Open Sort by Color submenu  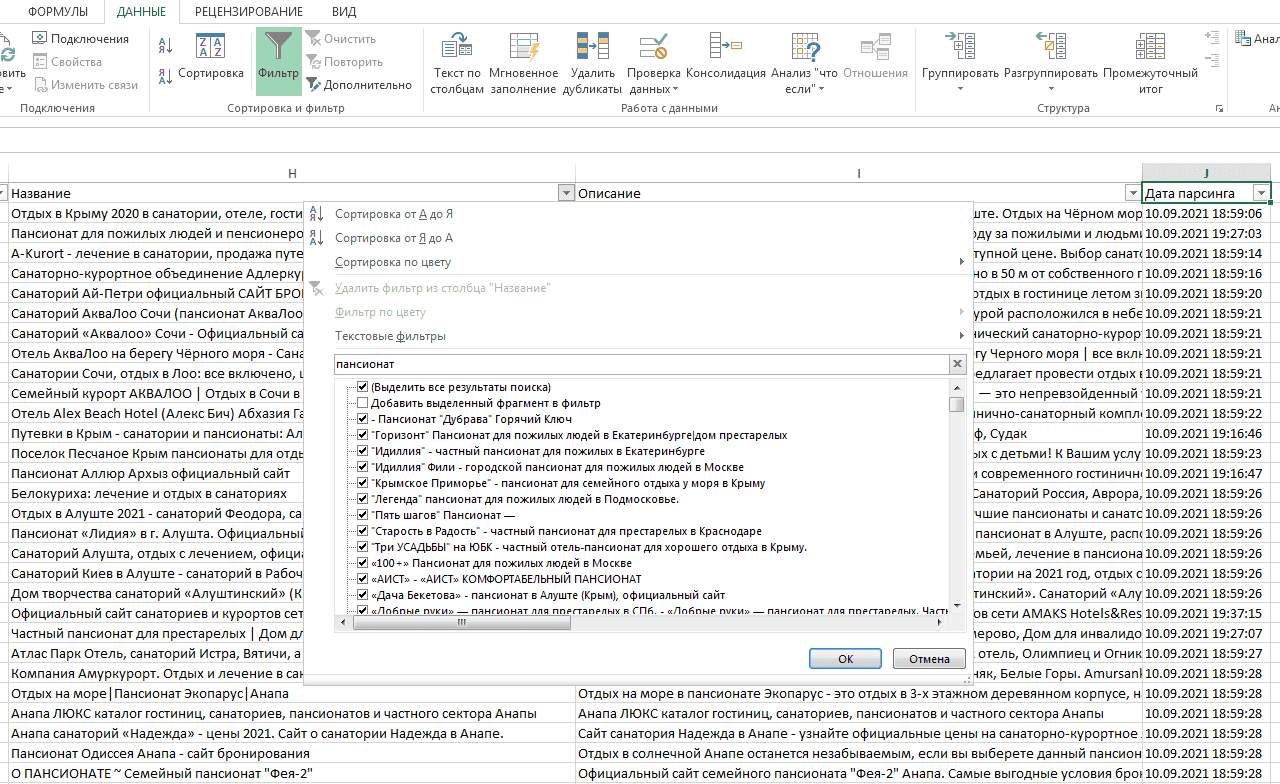tap(393, 262)
